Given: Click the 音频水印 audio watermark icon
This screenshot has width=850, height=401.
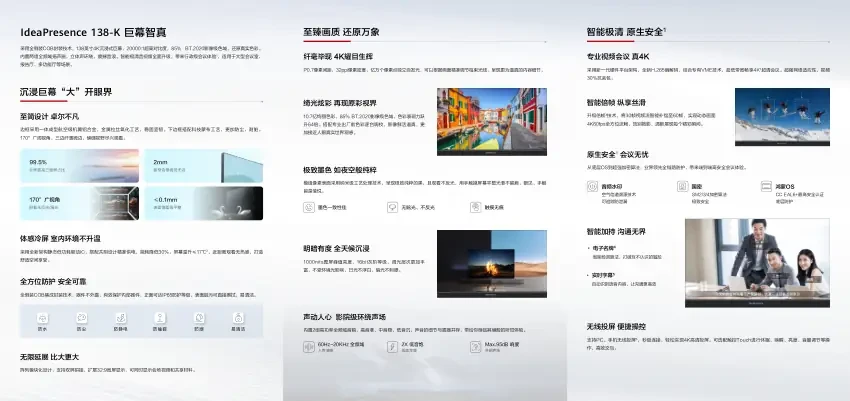Looking at the screenshot, I should click(592, 186).
